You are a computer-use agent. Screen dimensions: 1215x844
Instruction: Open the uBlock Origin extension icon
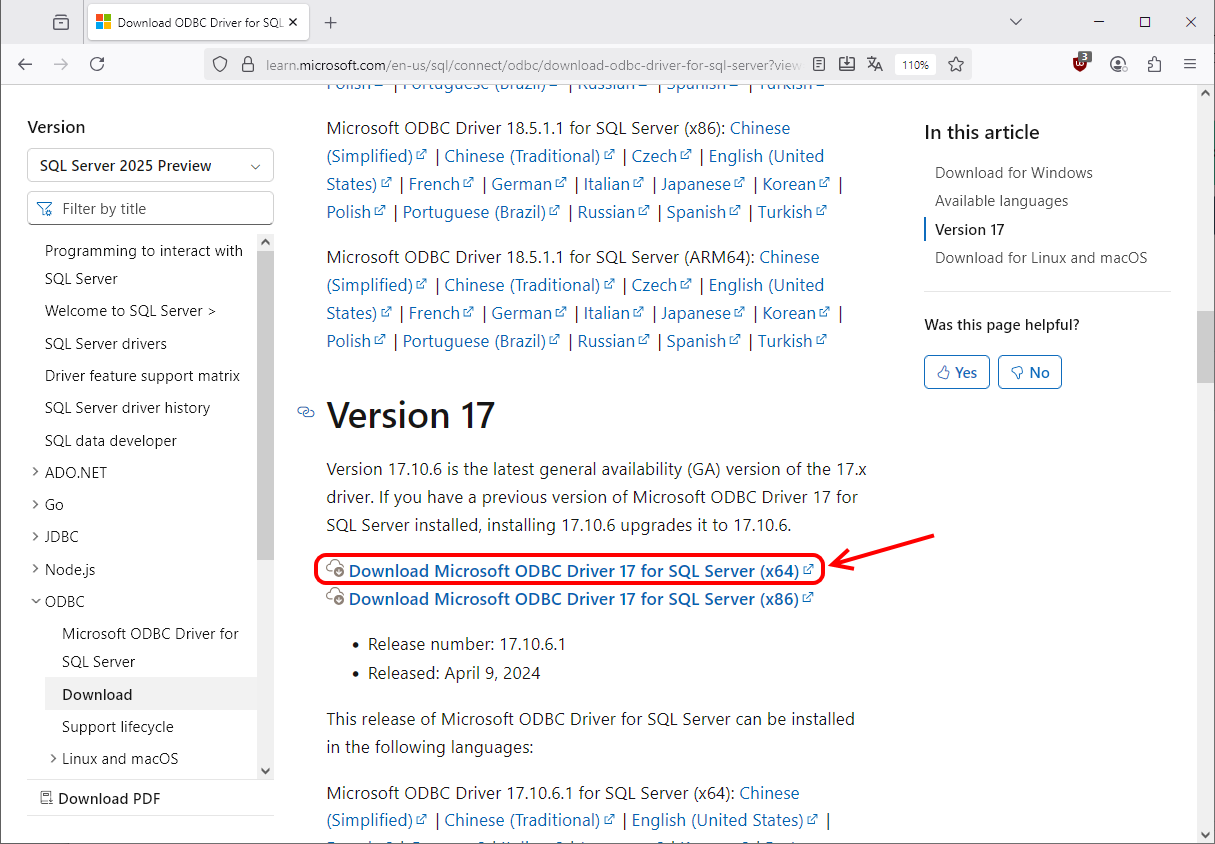[x=1080, y=64]
